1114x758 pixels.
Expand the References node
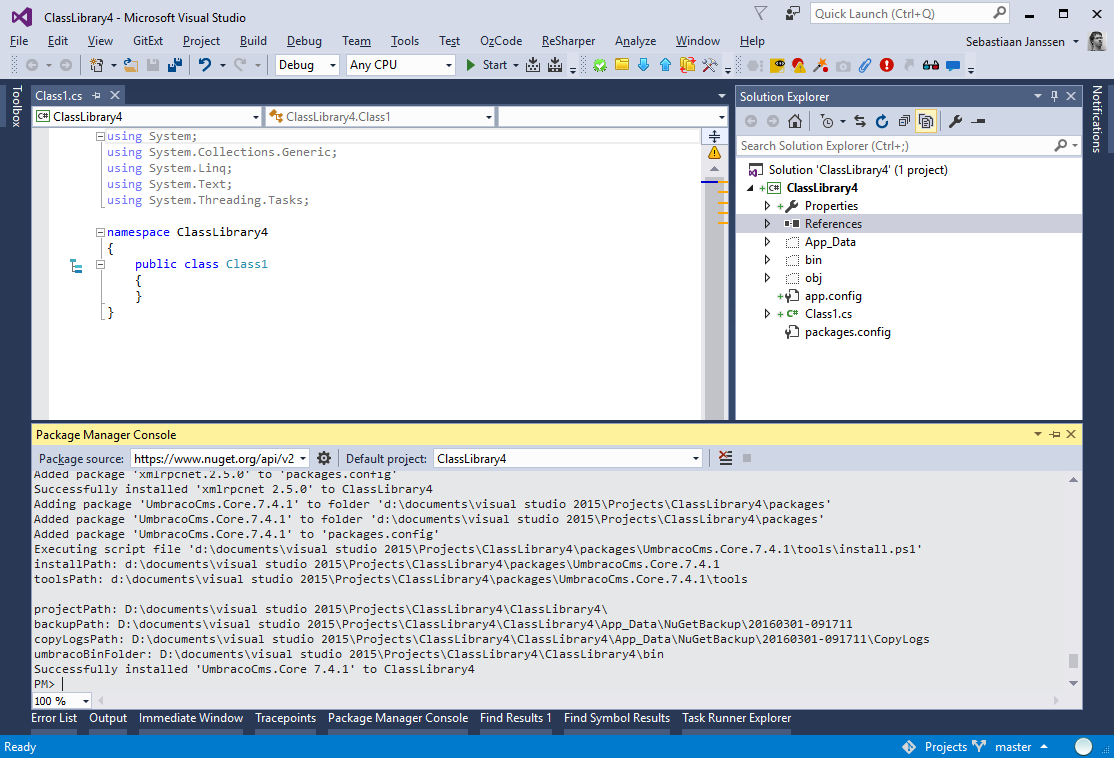pyautogui.click(x=767, y=224)
